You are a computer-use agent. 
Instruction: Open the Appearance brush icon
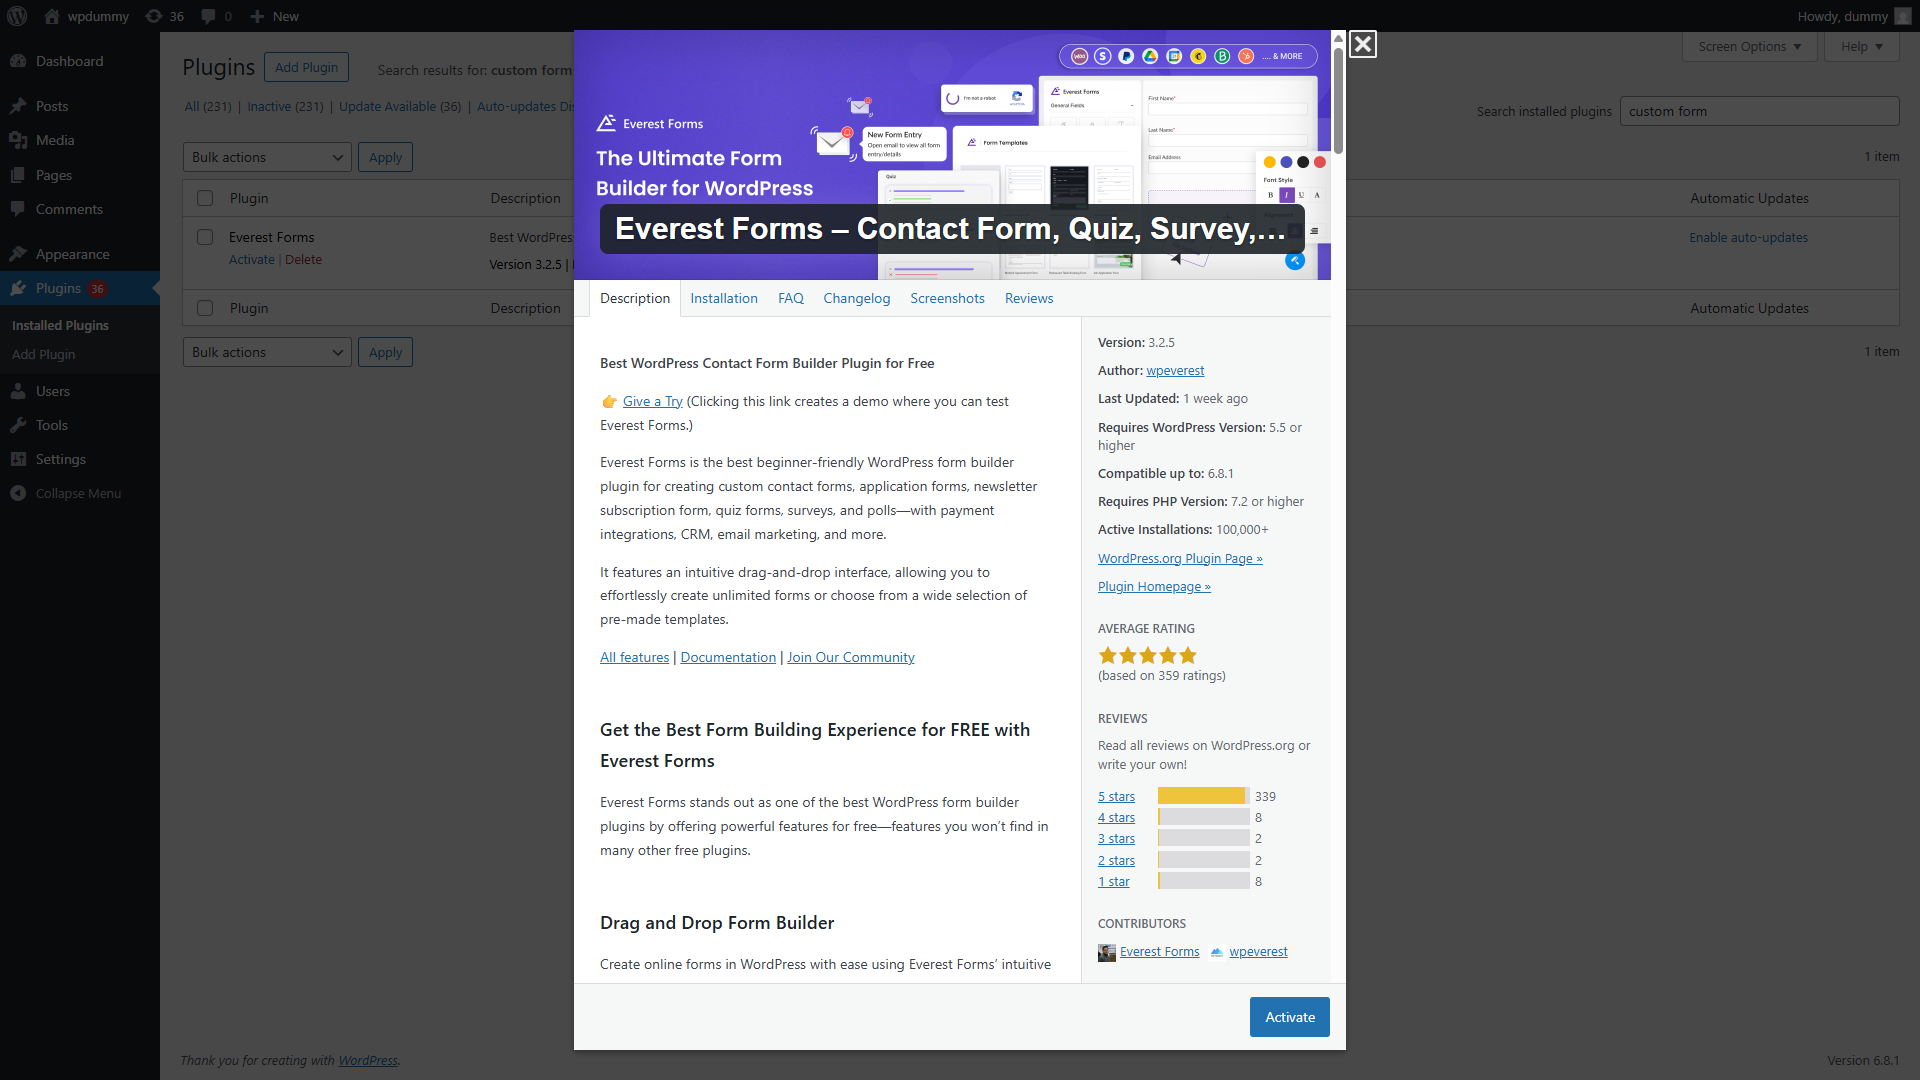[x=18, y=254]
